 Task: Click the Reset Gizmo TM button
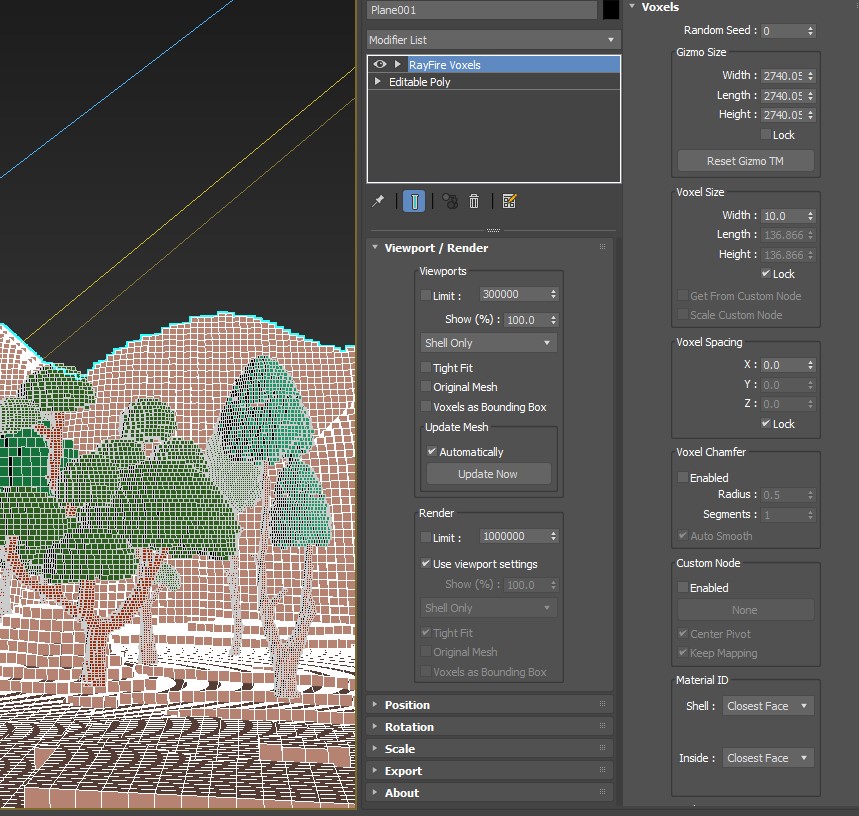pos(745,161)
